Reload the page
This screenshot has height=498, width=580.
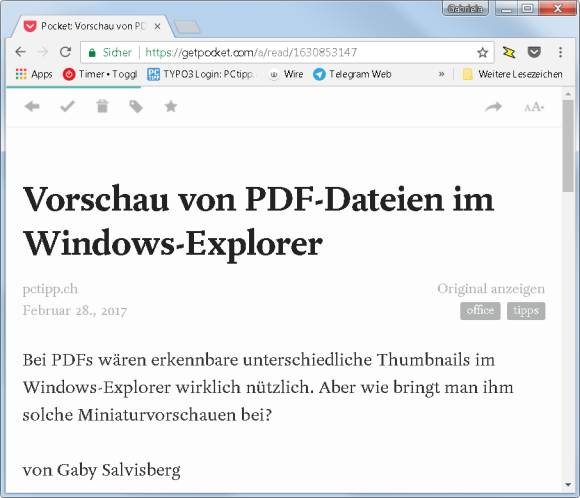coord(65,52)
